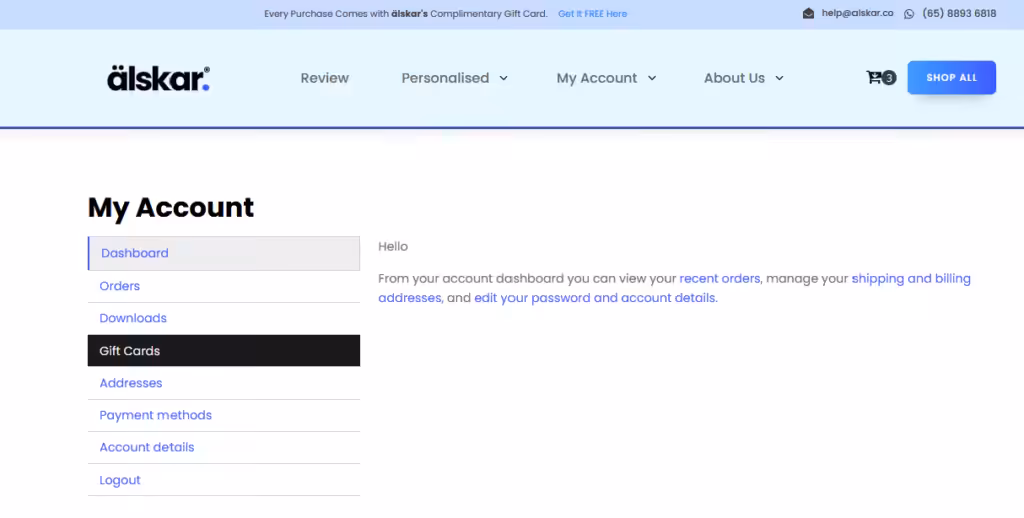1024x518 pixels.
Task: Select Gift Cards in the sidebar
Action: click(x=130, y=351)
